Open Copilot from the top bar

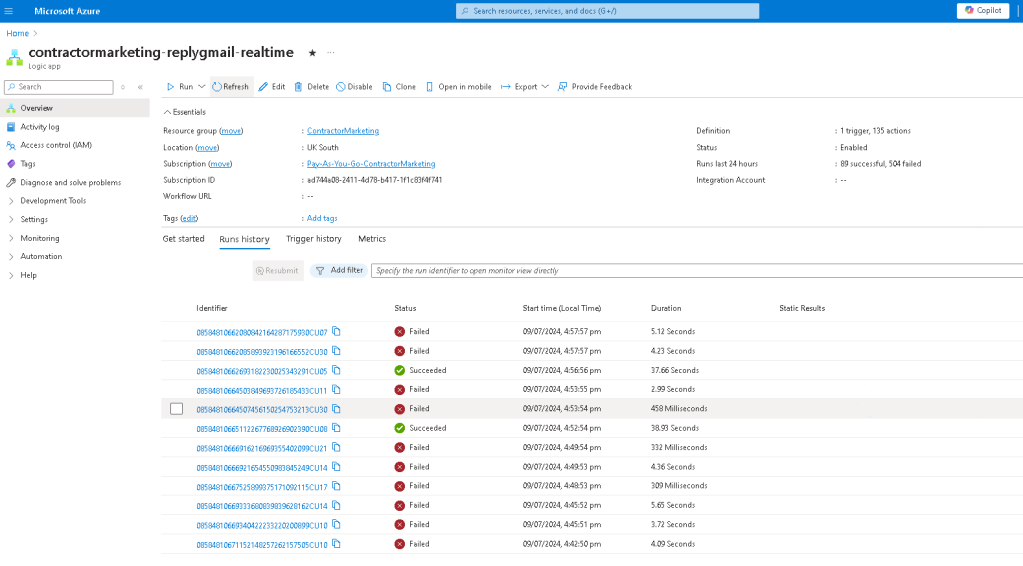coord(983,10)
